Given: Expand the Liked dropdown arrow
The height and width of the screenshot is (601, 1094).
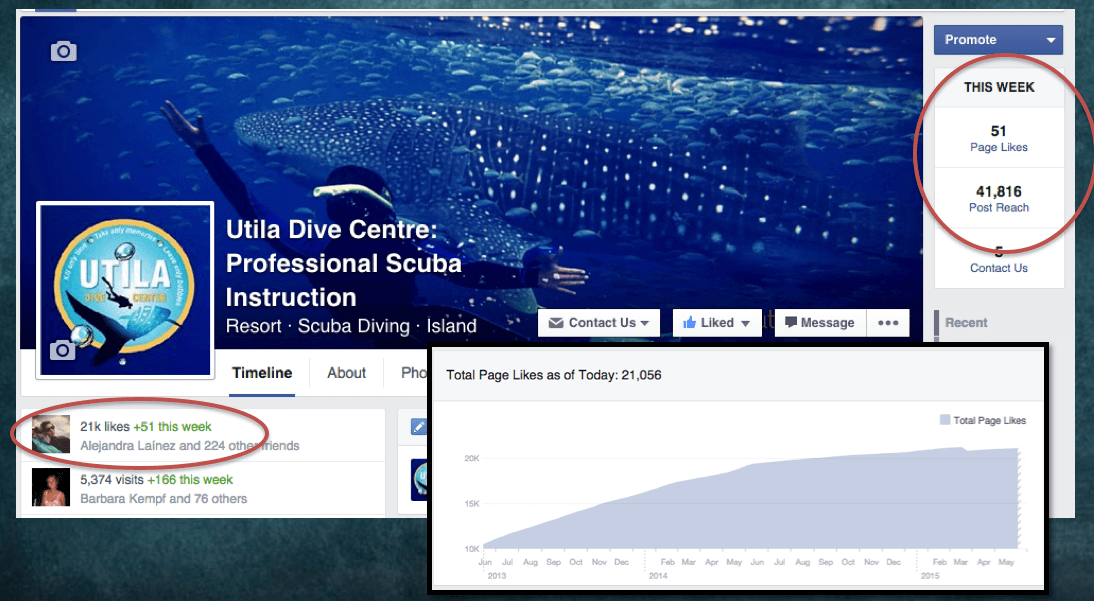Looking at the screenshot, I should pos(745,323).
